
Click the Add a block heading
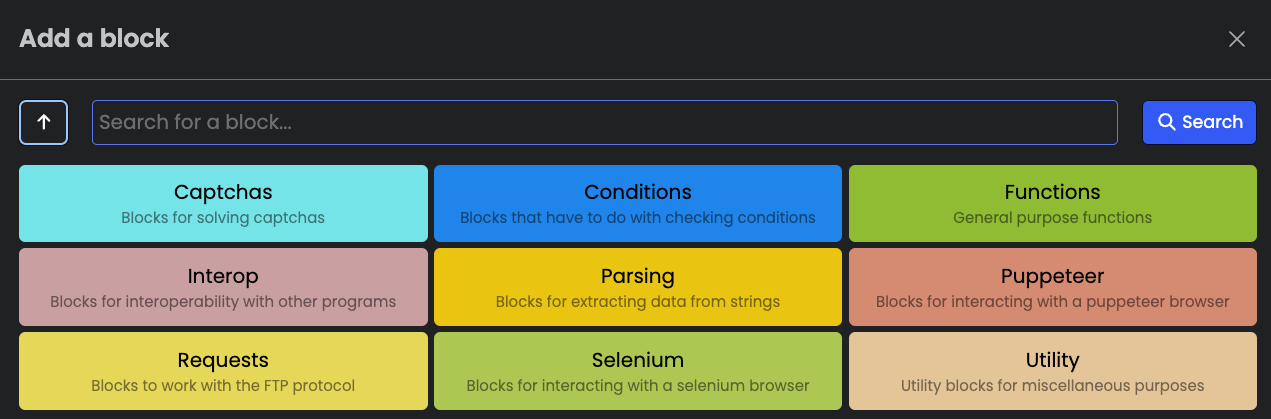point(94,39)
